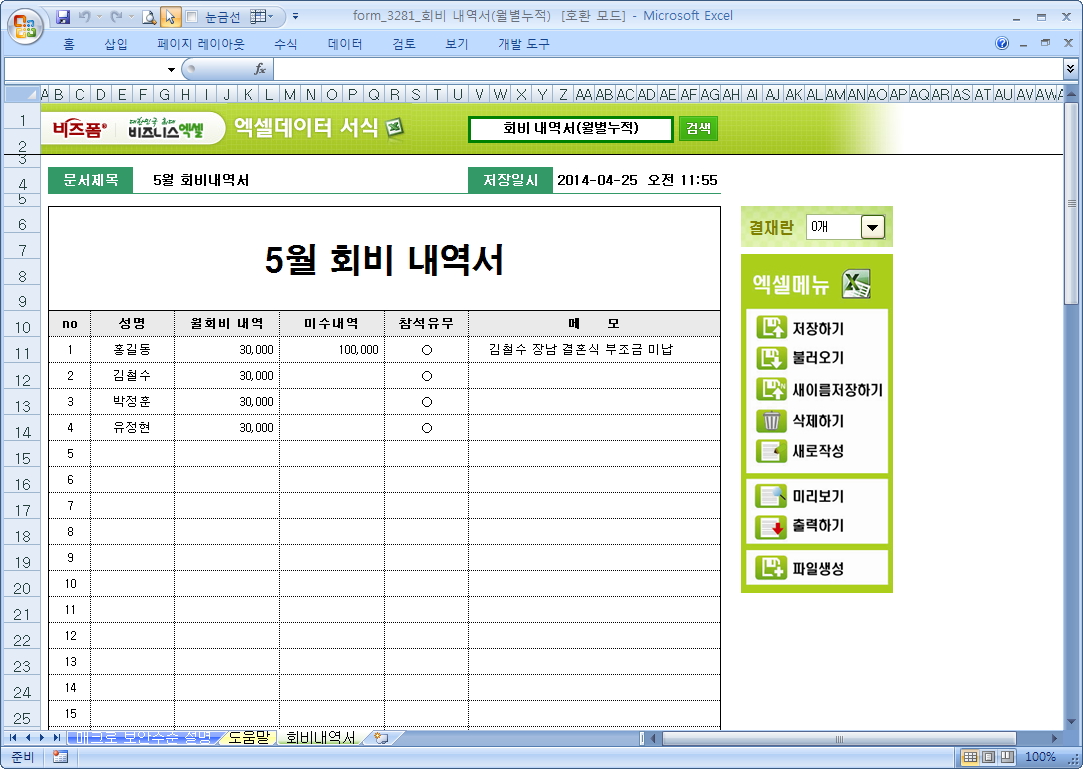Open the borders table dropdown in toolbar

click(x=261, y=17)
